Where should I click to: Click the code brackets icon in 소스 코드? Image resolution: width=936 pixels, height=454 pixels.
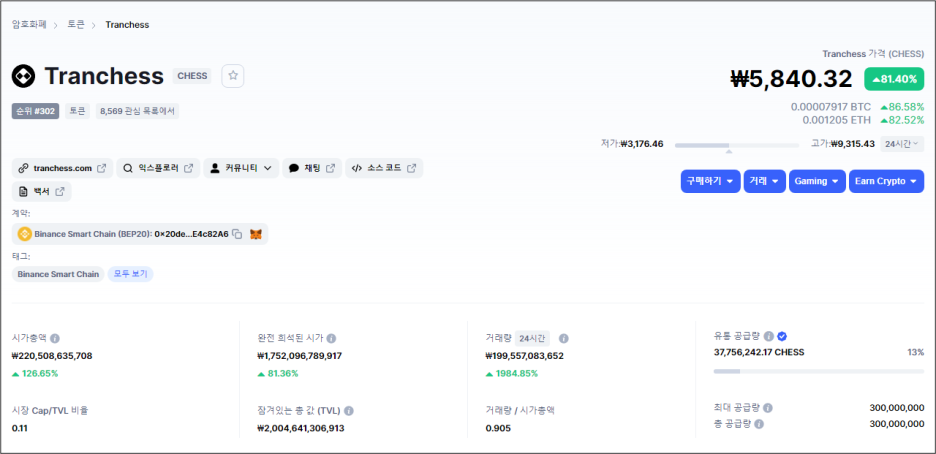click(356, 168)
